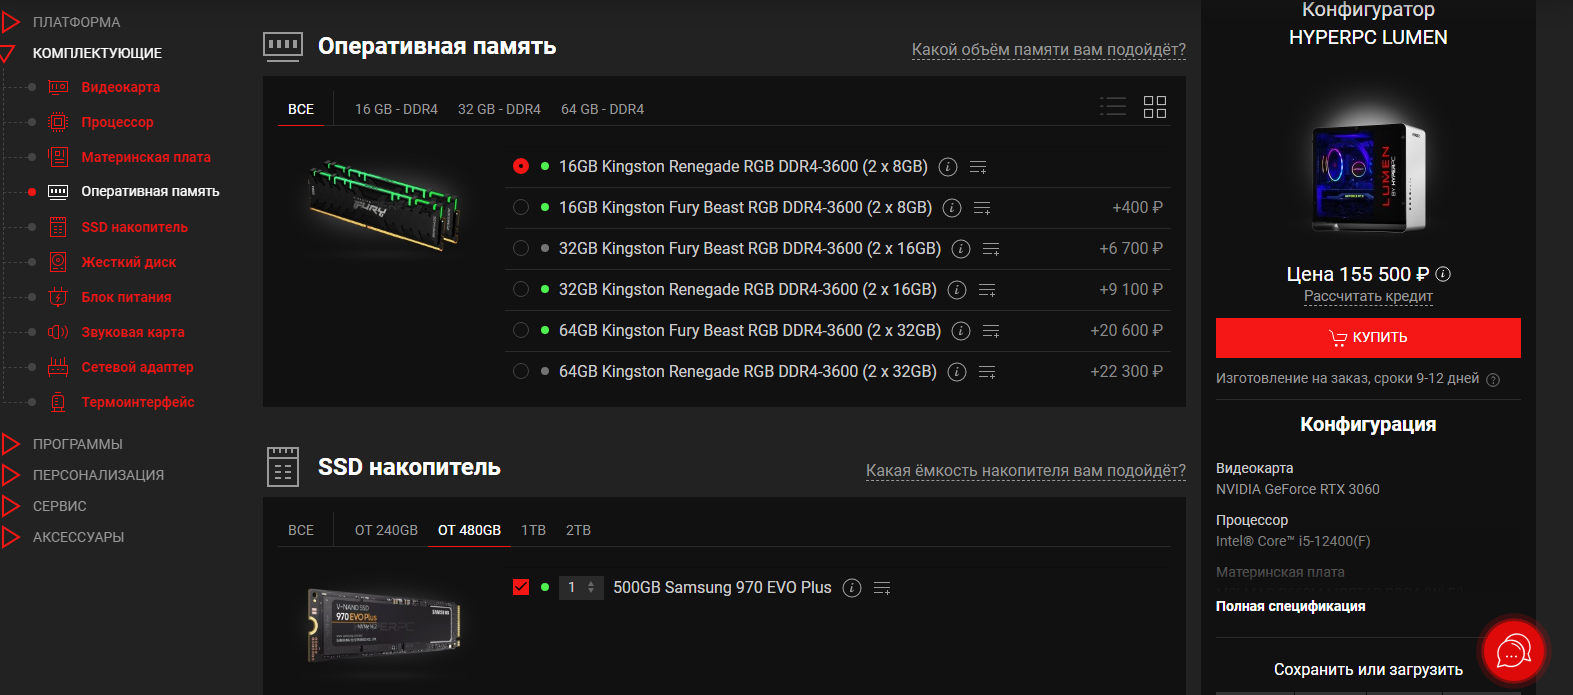The width and height of the screenshot is (1573, 695).
Task: Filter SSD by 2TB tab
Action: [x=578, y=530]
